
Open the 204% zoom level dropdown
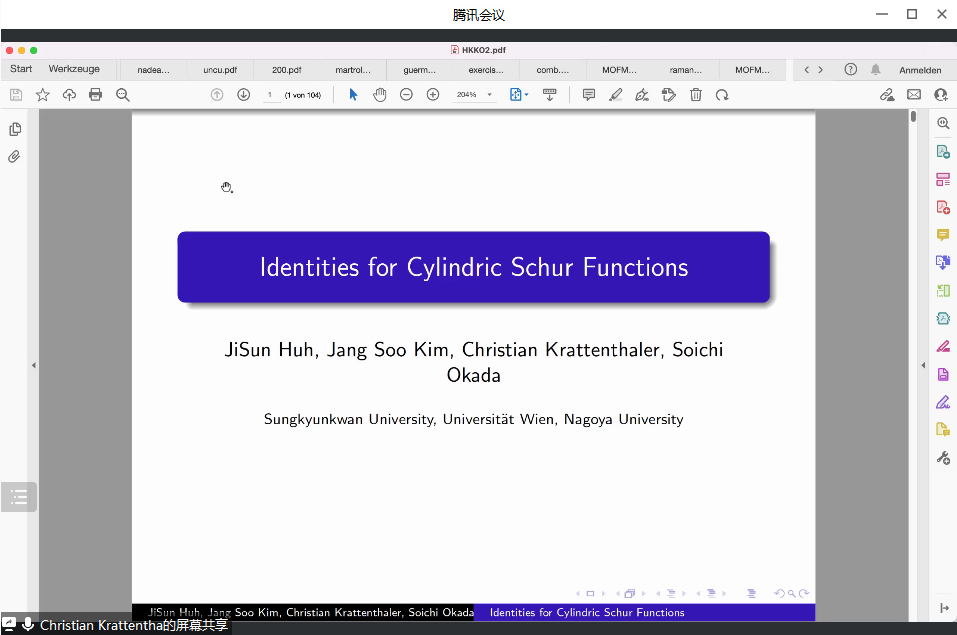click(472, 94)
